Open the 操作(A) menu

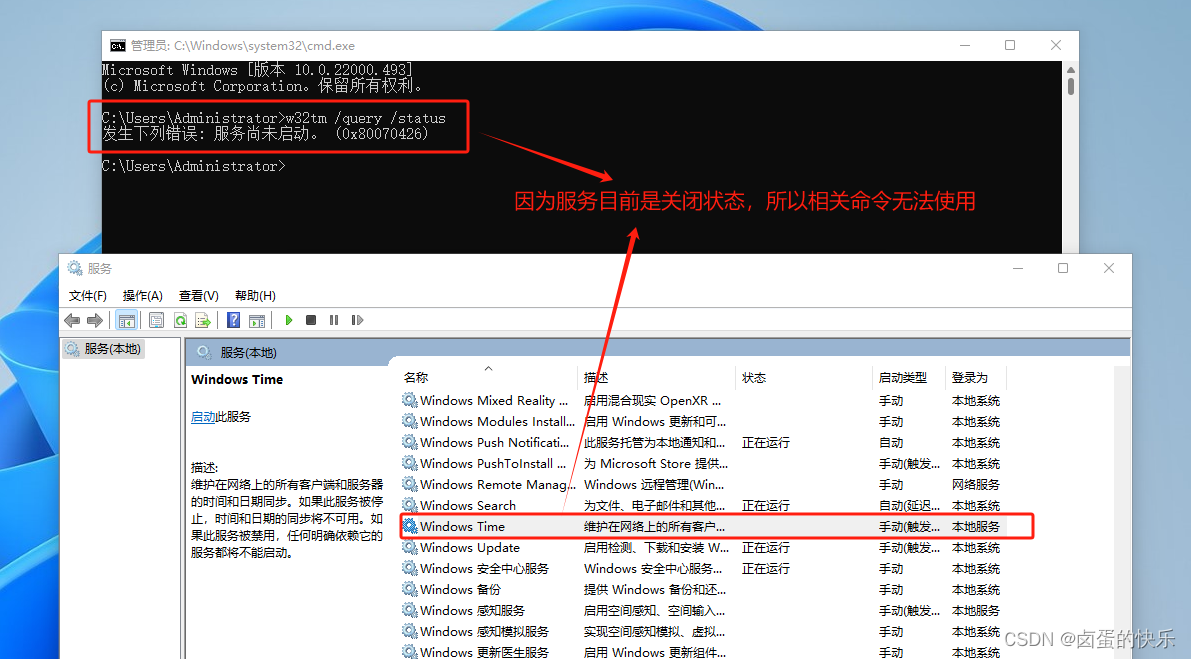[143, 295]
